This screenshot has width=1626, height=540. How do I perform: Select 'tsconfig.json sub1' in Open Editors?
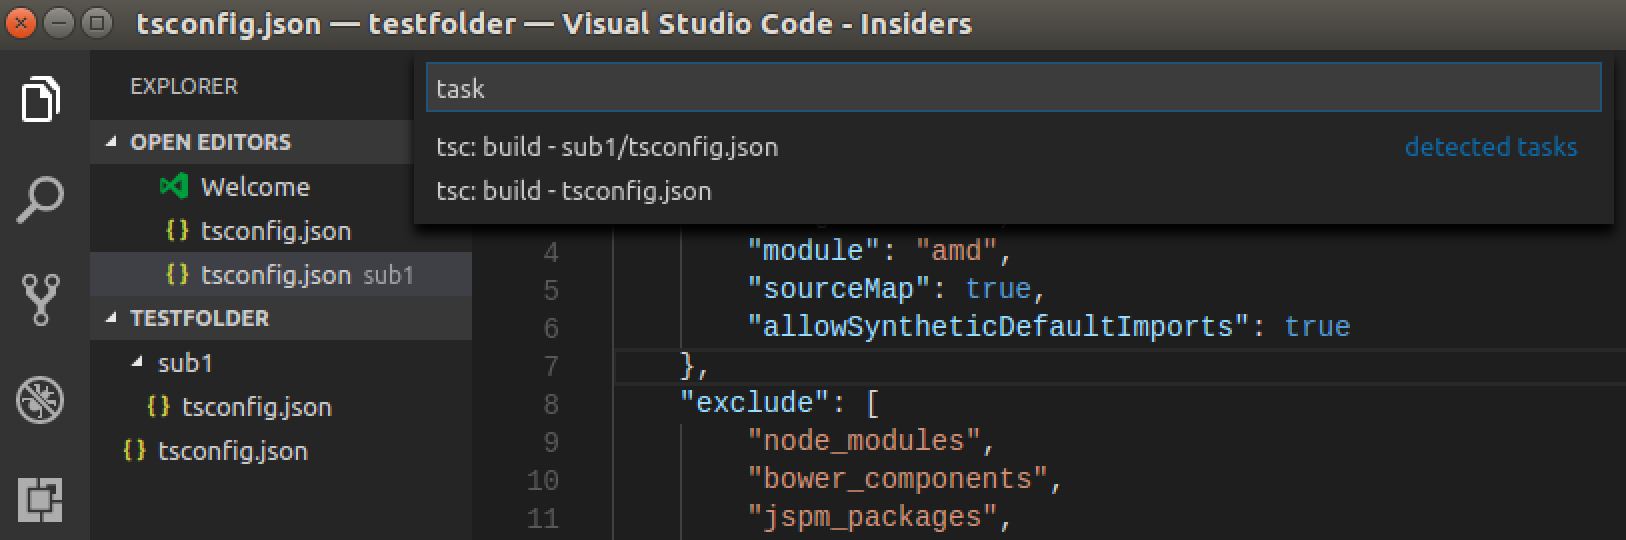[281, 274]
